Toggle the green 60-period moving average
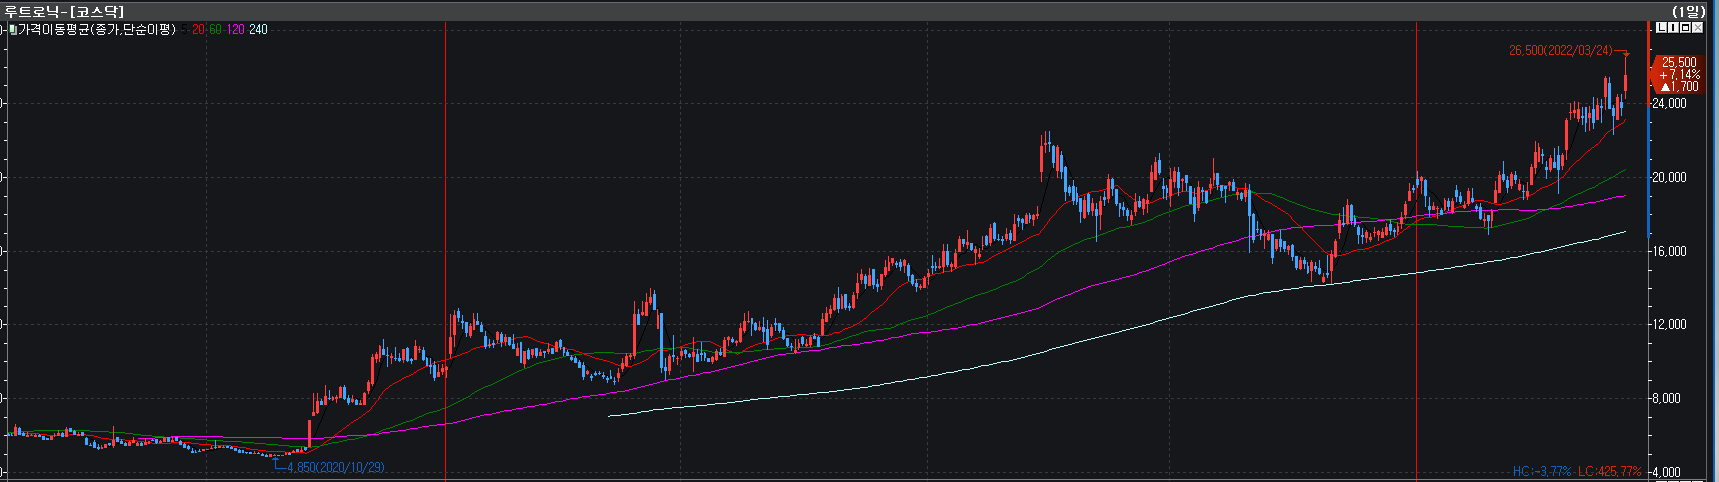The width and height of the screenshot is (1719, 482). click(215, 30)
